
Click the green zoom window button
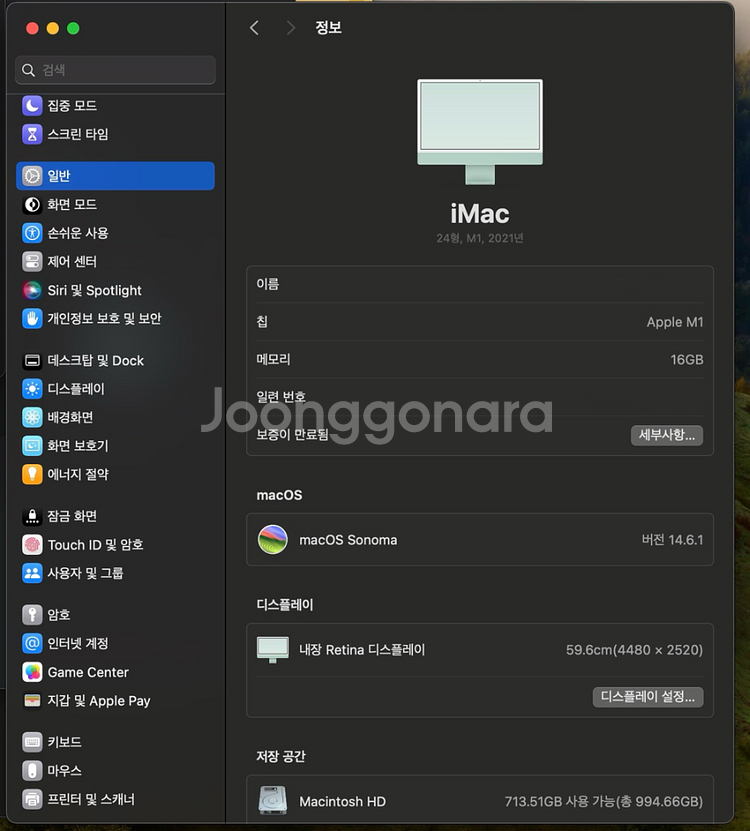click(73, 28)
